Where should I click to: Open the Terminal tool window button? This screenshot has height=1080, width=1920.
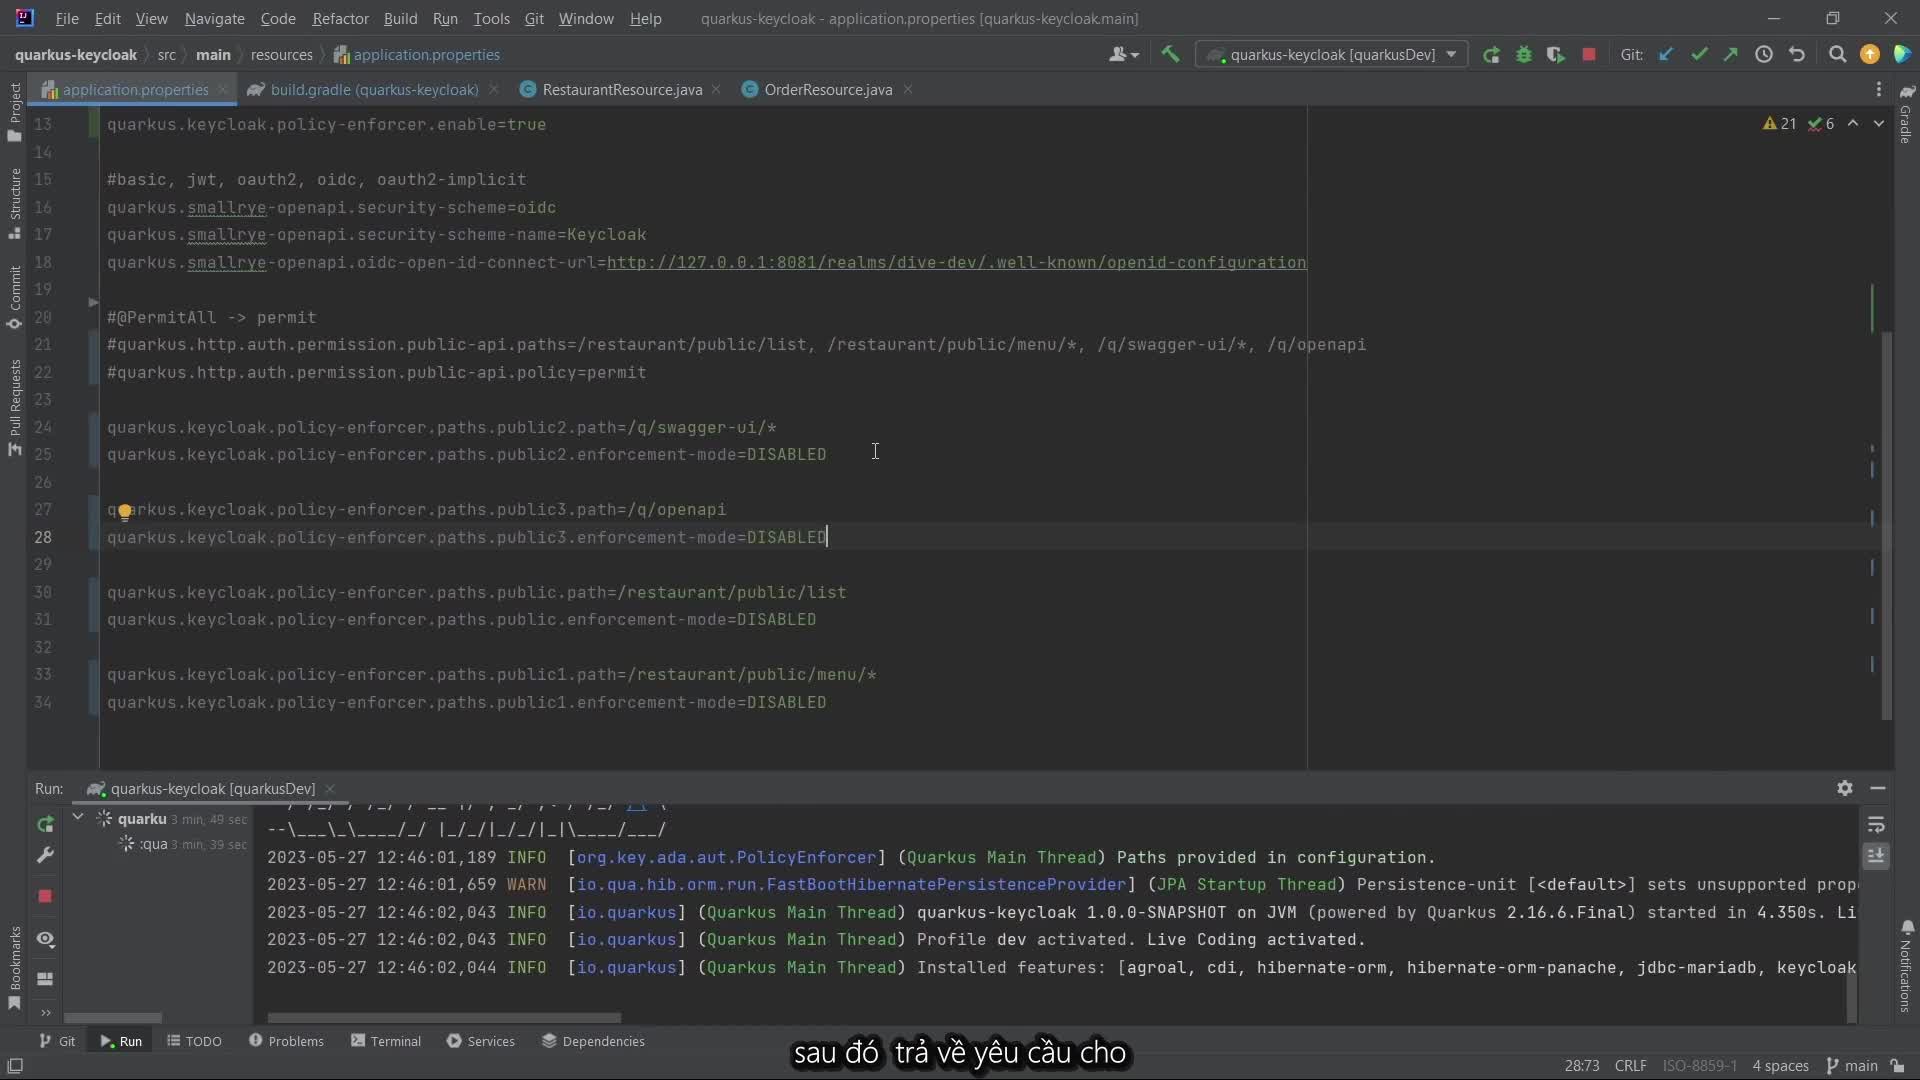[385, 1041]
